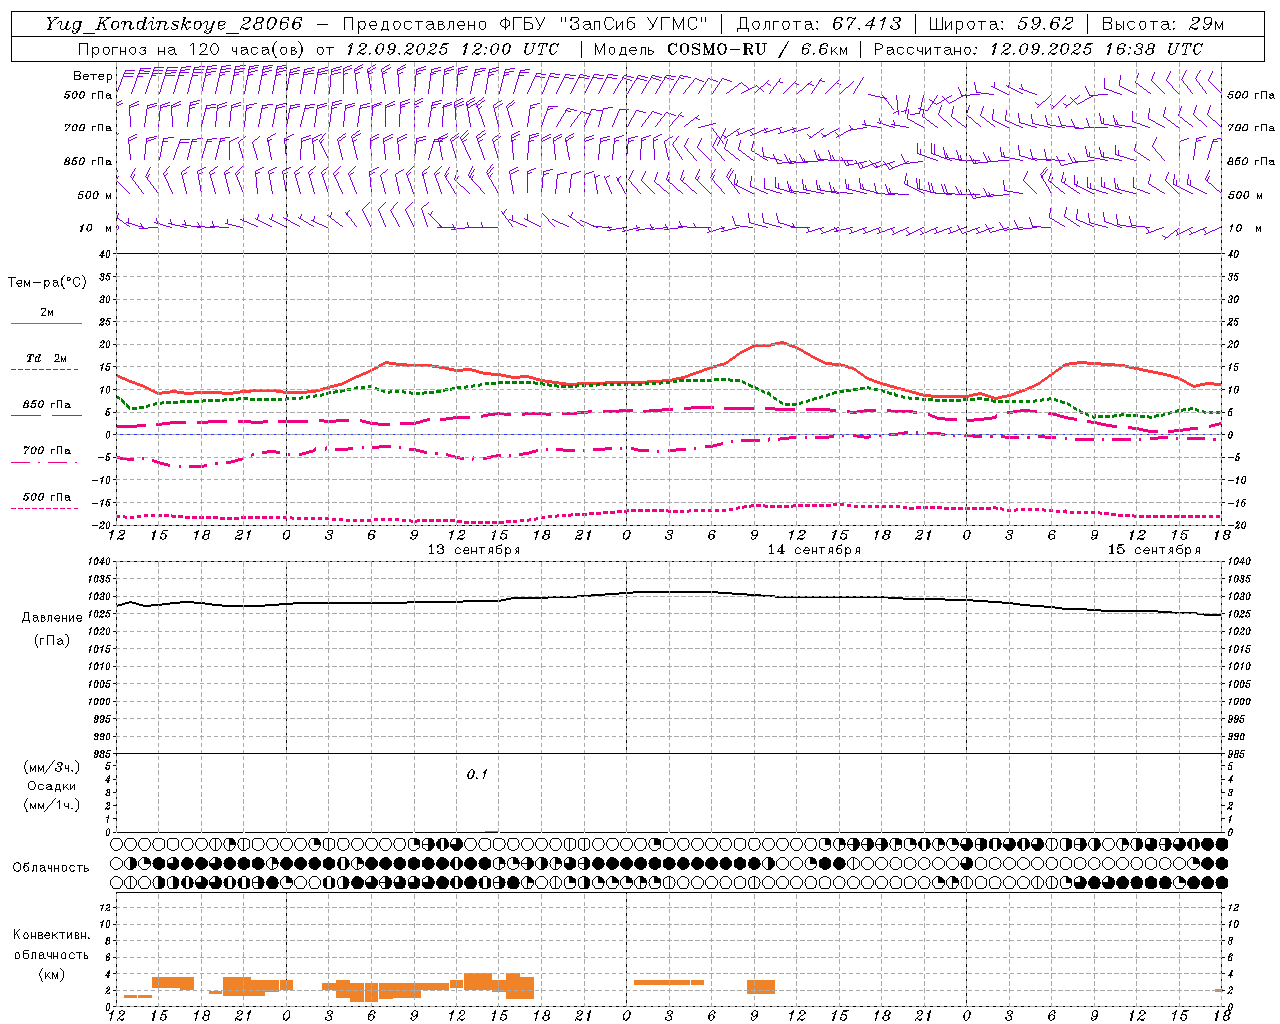1280x1024 pixels.
Task: Click the 13 сентября date label
Action: (x=474, y=550)
